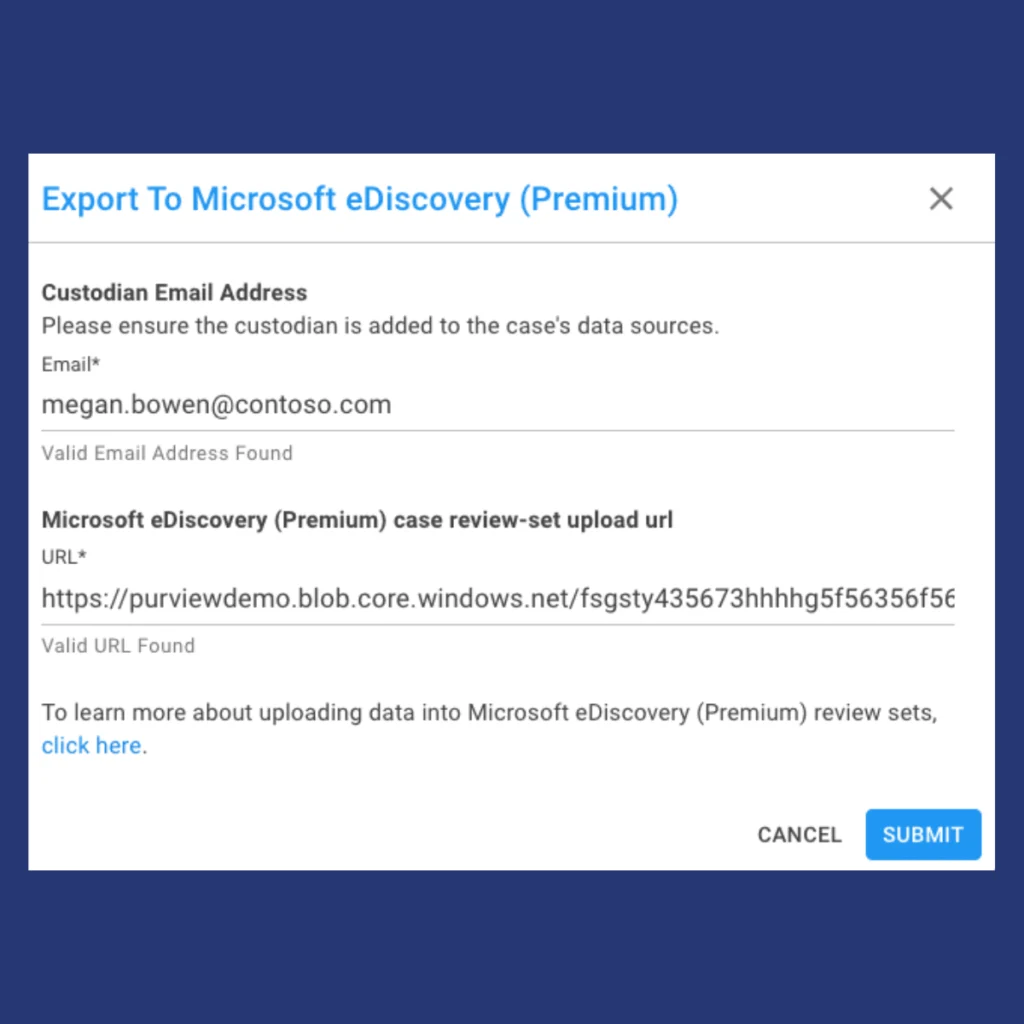Click the 'To learn more about uploading data' sentence
The height and width of the screenshot is (1024, 1024).
(490, 712)
